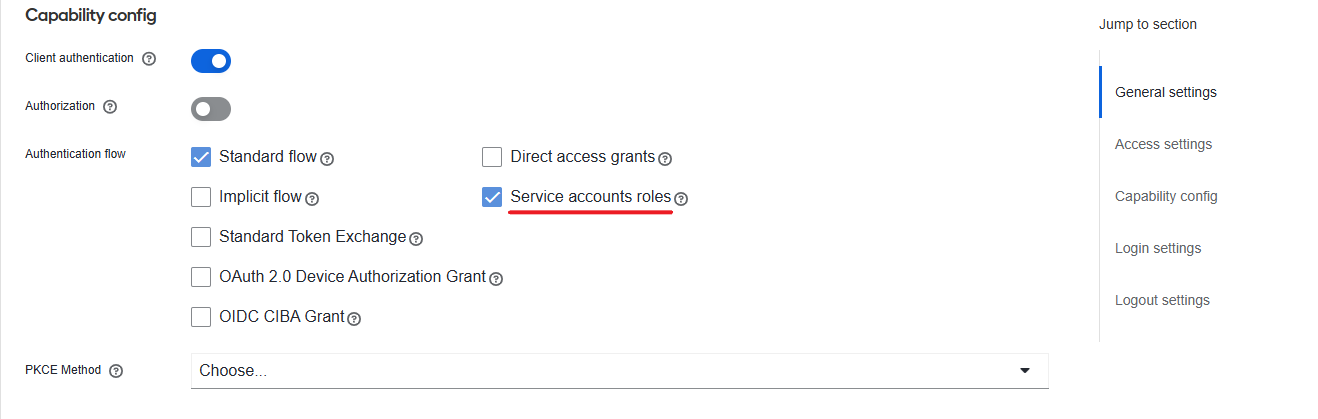Jump to Access settings section
1318x419 pixels.
pos(1163,144)
